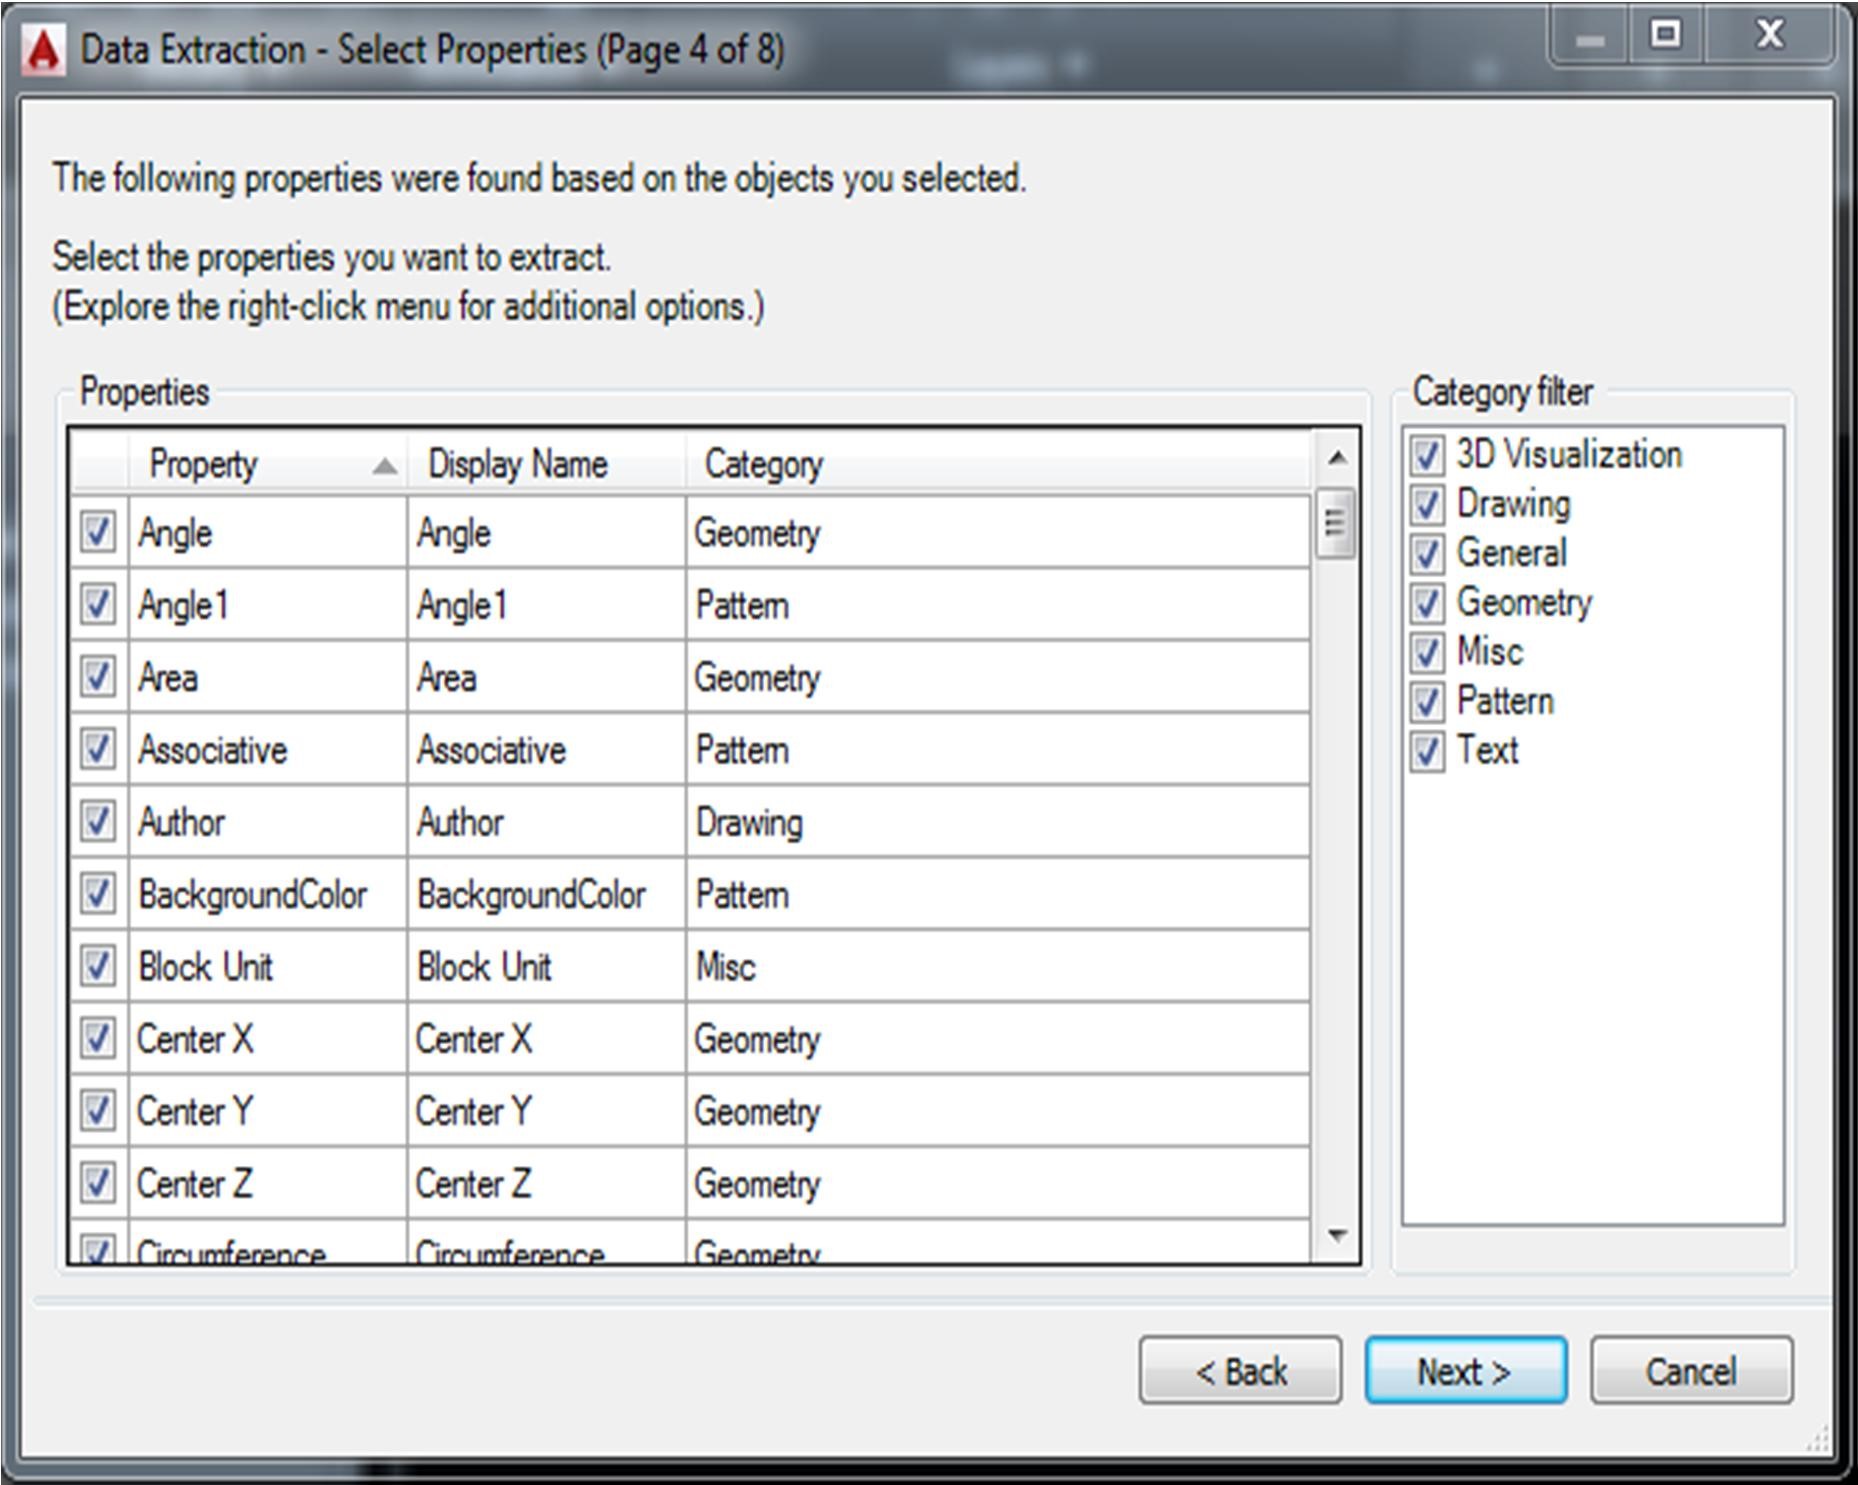Click the Property column sort arrow
The height and width of the screenshot is (1485, 1858).
click(384, 466)
